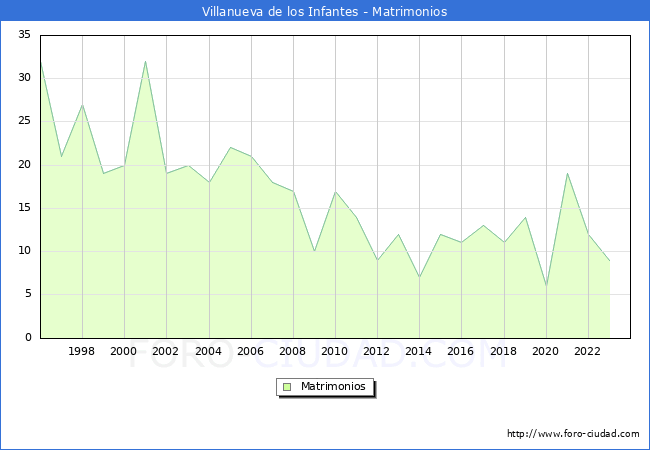Click the final 2023 data point at 9
650x450 pixels.
click(x=609, y=260)
